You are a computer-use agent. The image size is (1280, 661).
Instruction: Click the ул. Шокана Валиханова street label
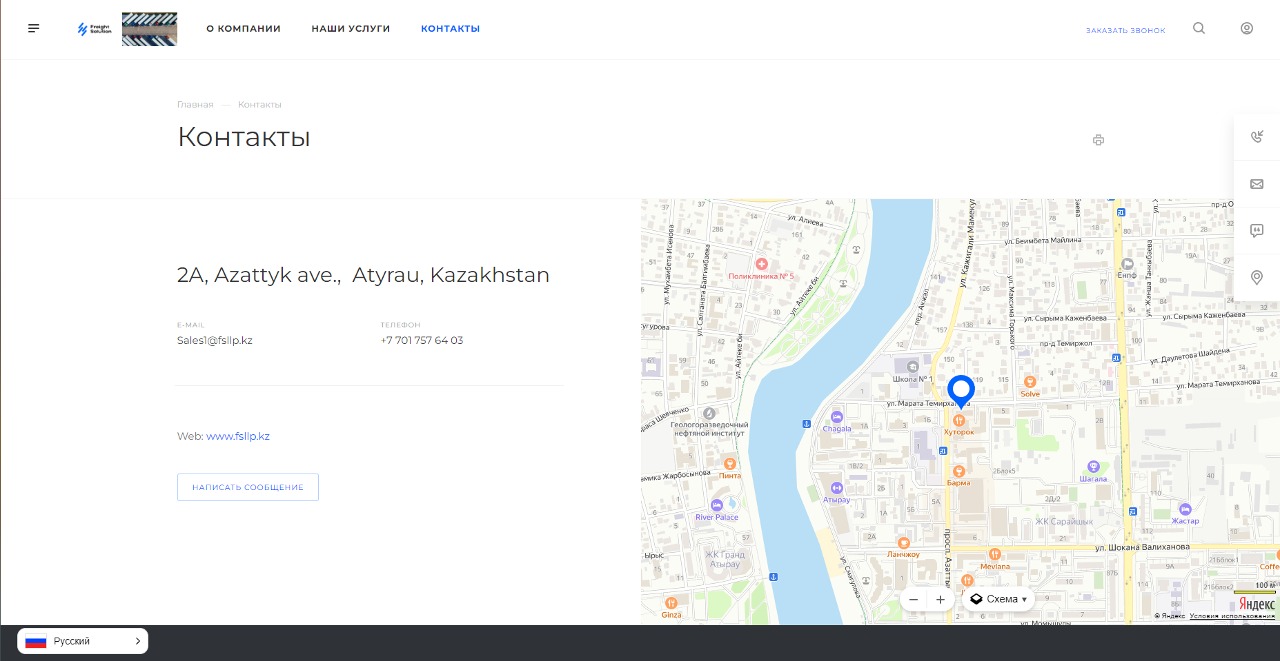tap(1142, 548)
